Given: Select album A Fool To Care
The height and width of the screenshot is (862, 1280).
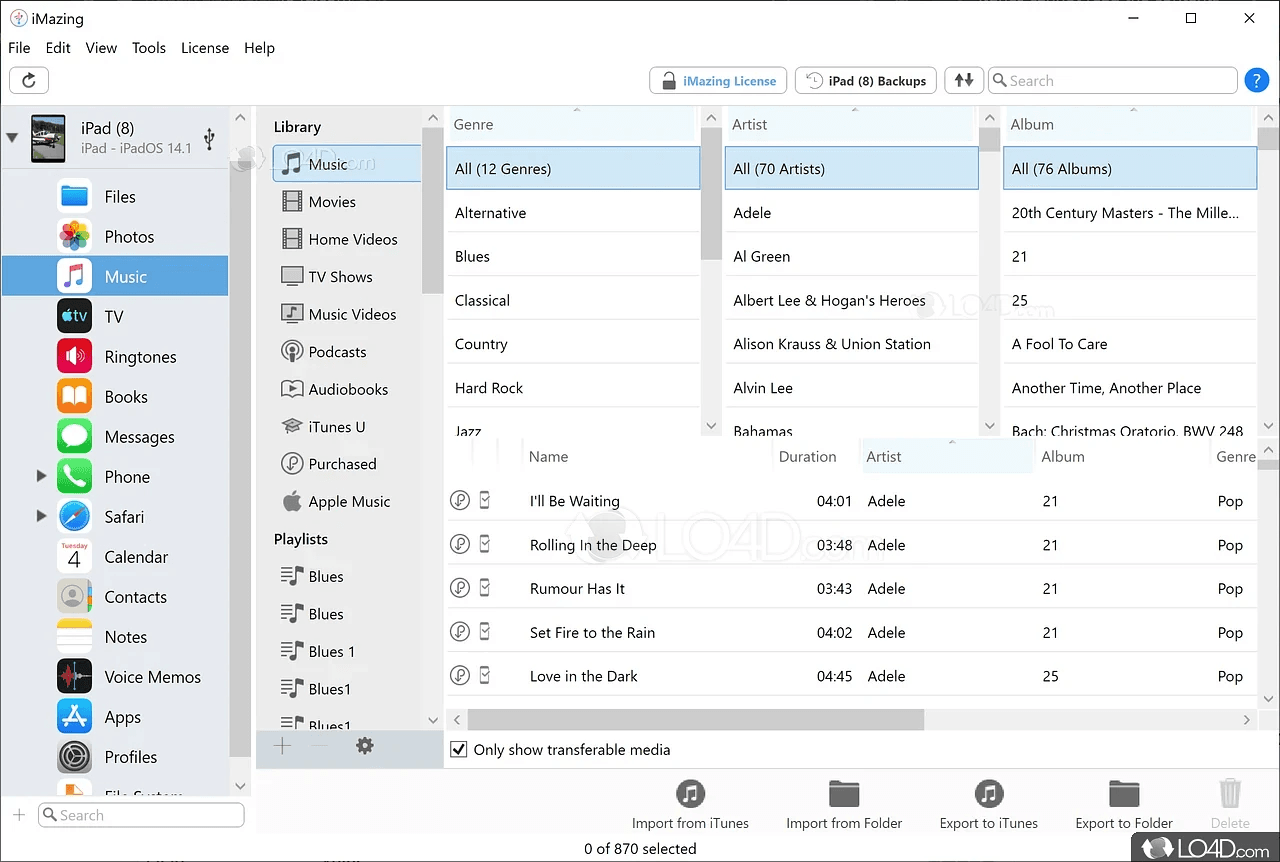Looking at the screenshot, I should pyautogui.click(x=1130, y=344).
